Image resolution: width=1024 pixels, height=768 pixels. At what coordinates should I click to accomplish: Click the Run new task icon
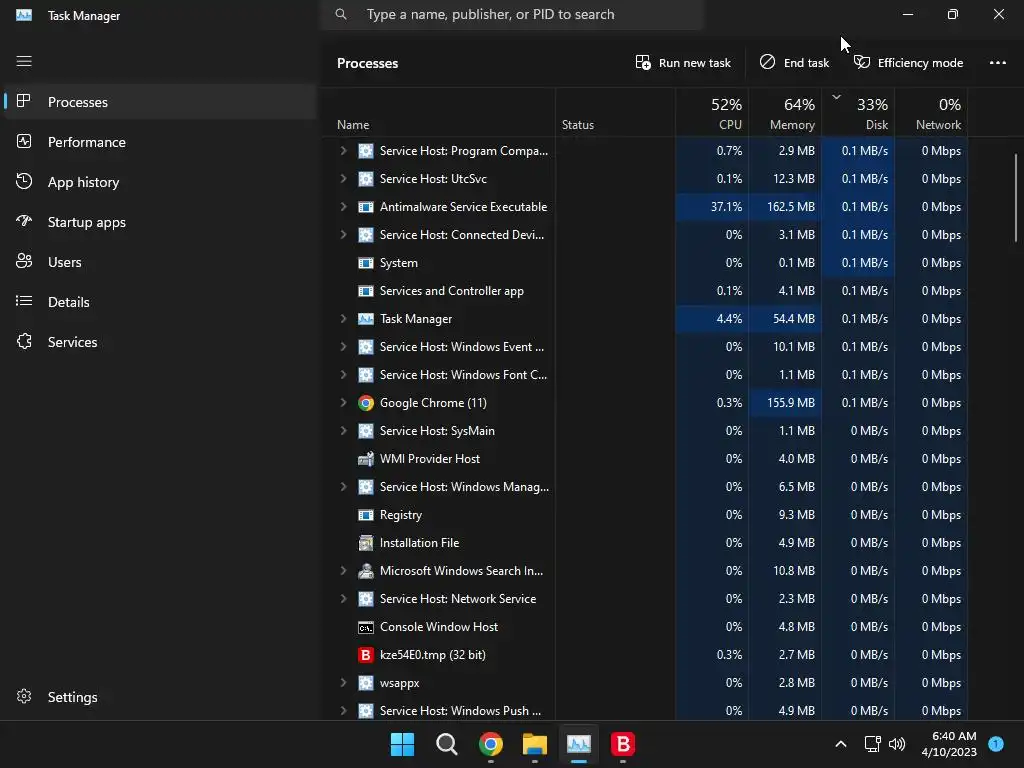point(643,62)
